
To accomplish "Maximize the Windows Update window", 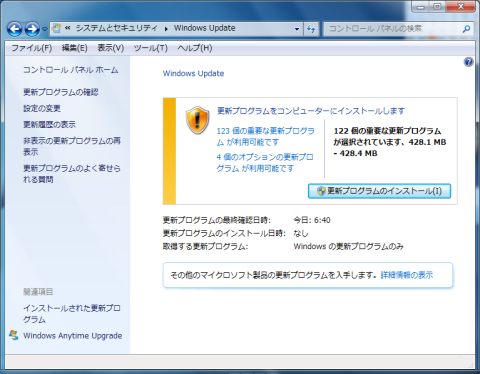I will click(437, 7).
